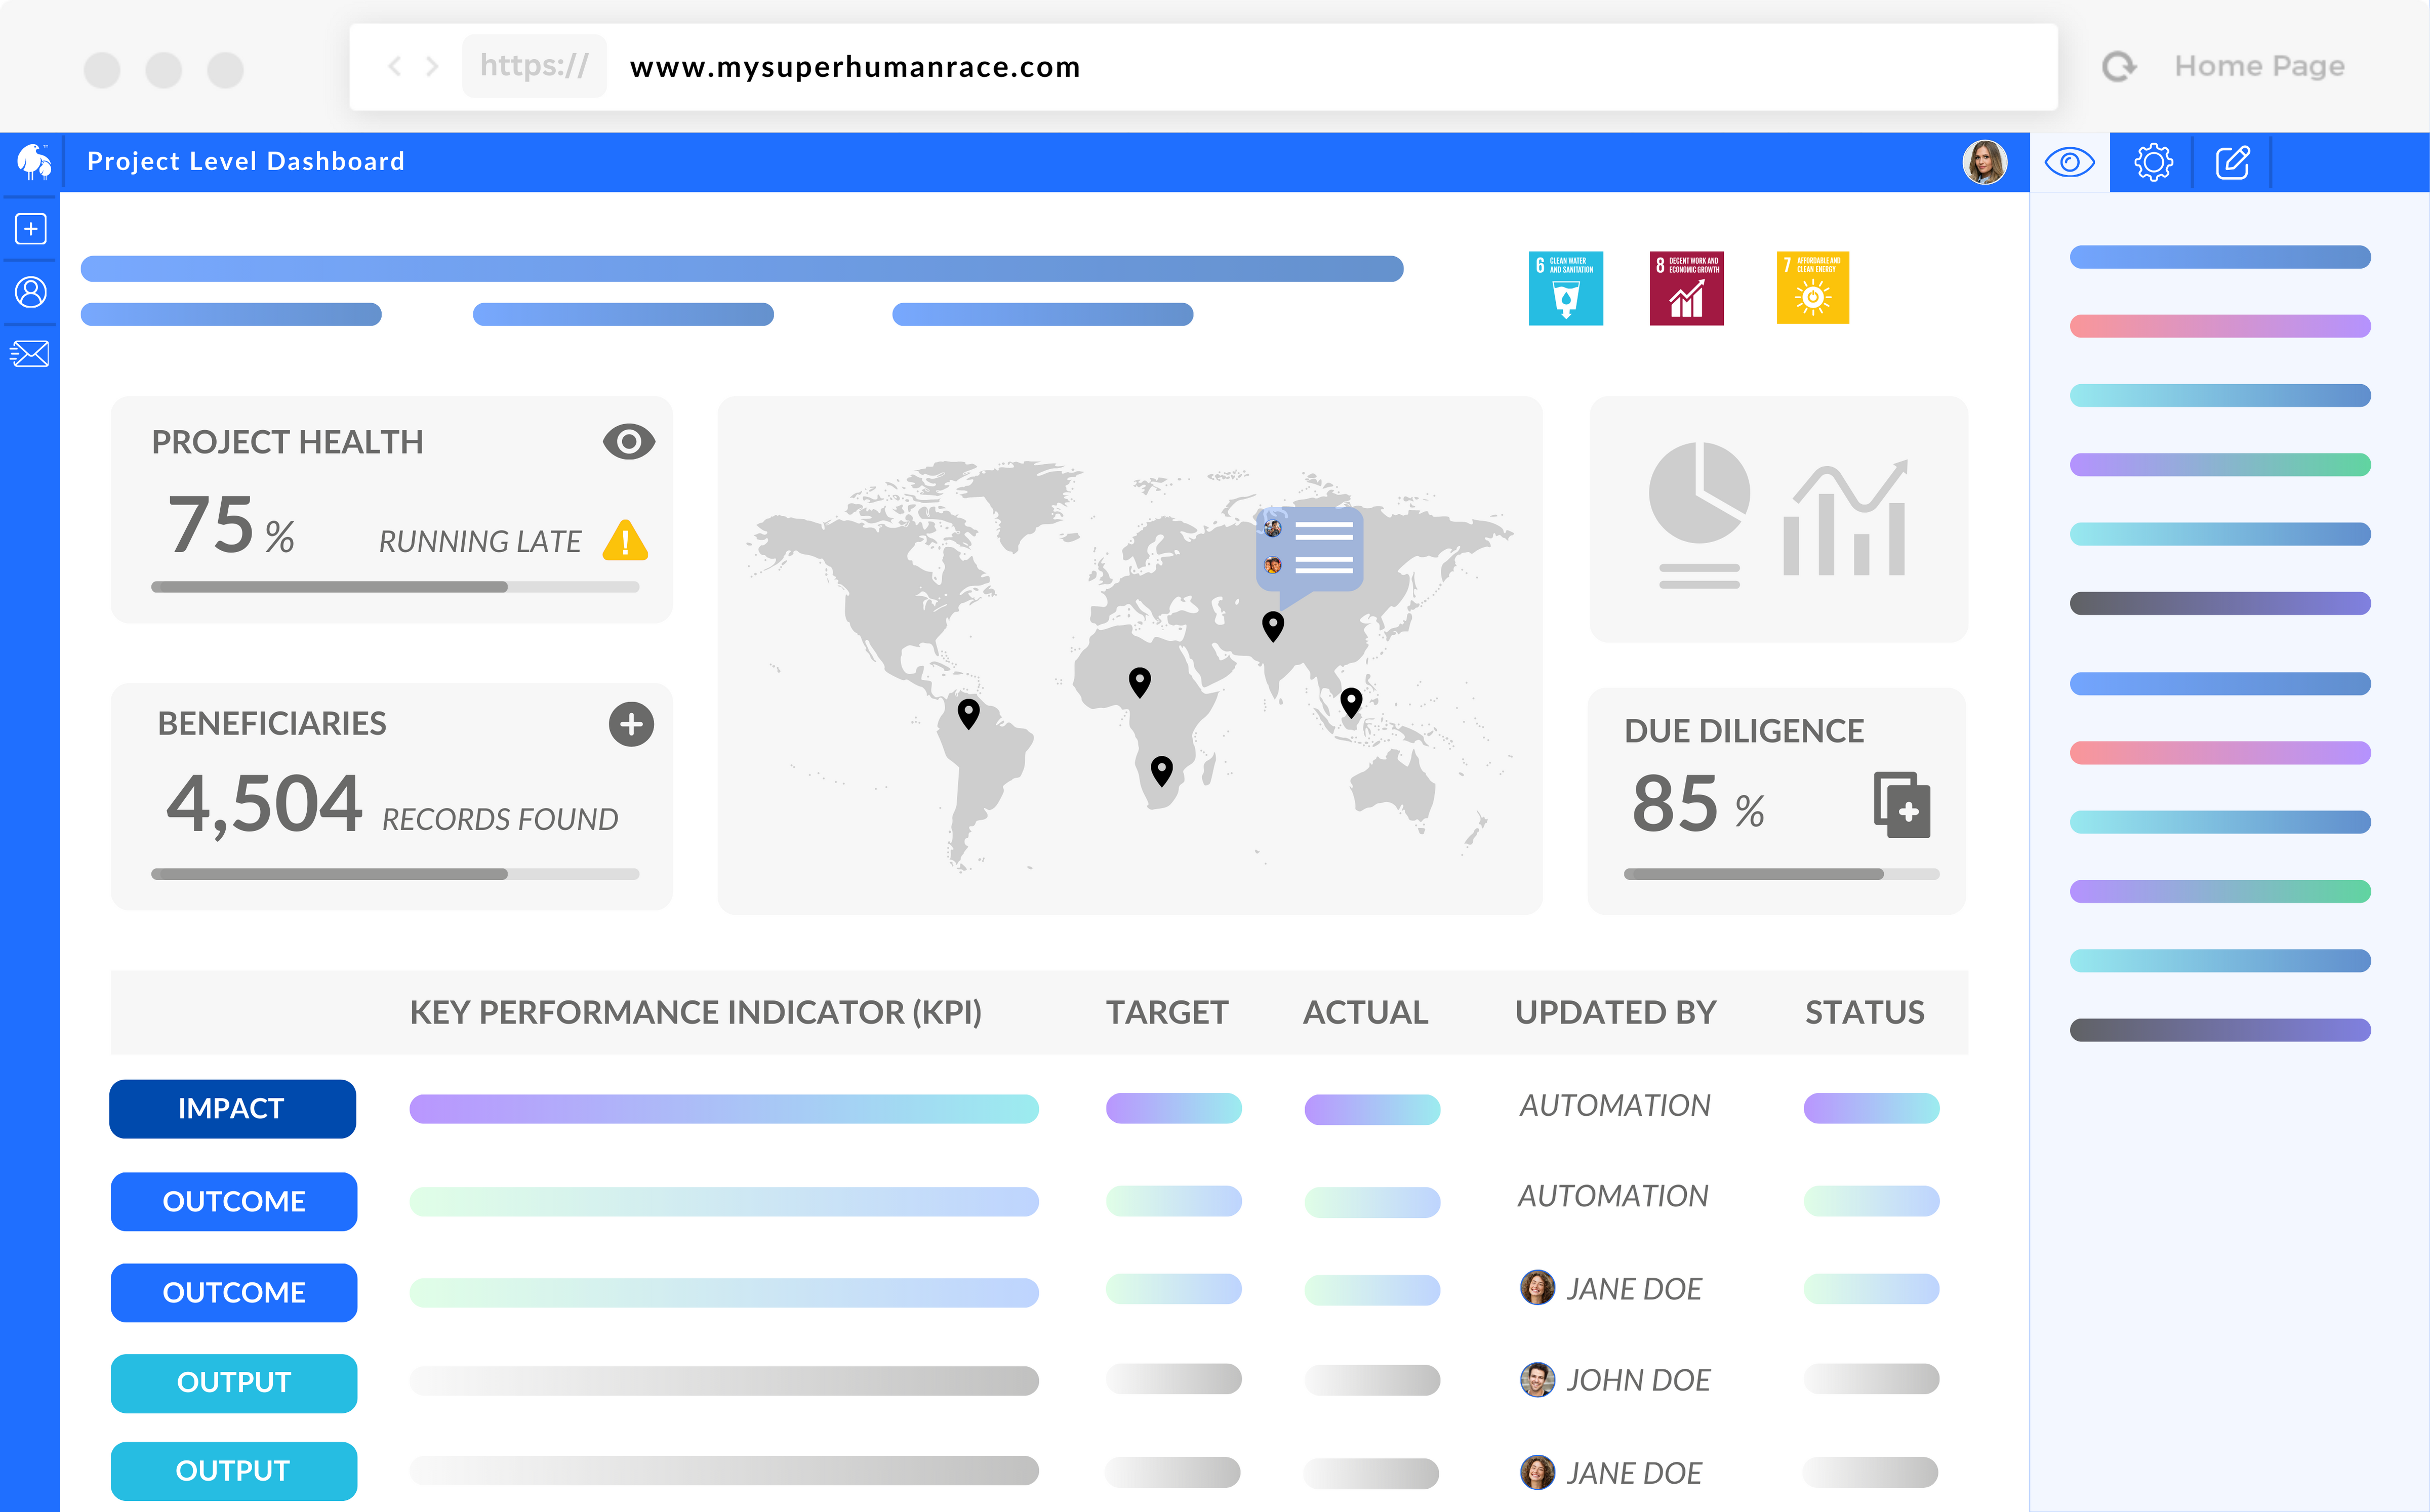Click the first OUTPUT KPI button

click(233, 1382)
